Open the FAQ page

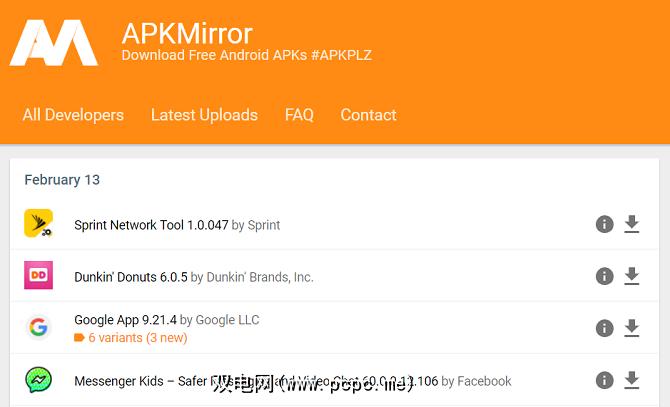coord(299,115)
